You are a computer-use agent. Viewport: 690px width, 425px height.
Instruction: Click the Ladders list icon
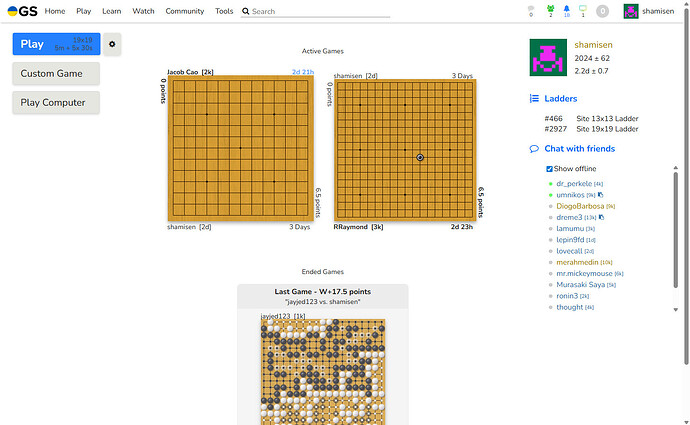(x=533, y=99)
